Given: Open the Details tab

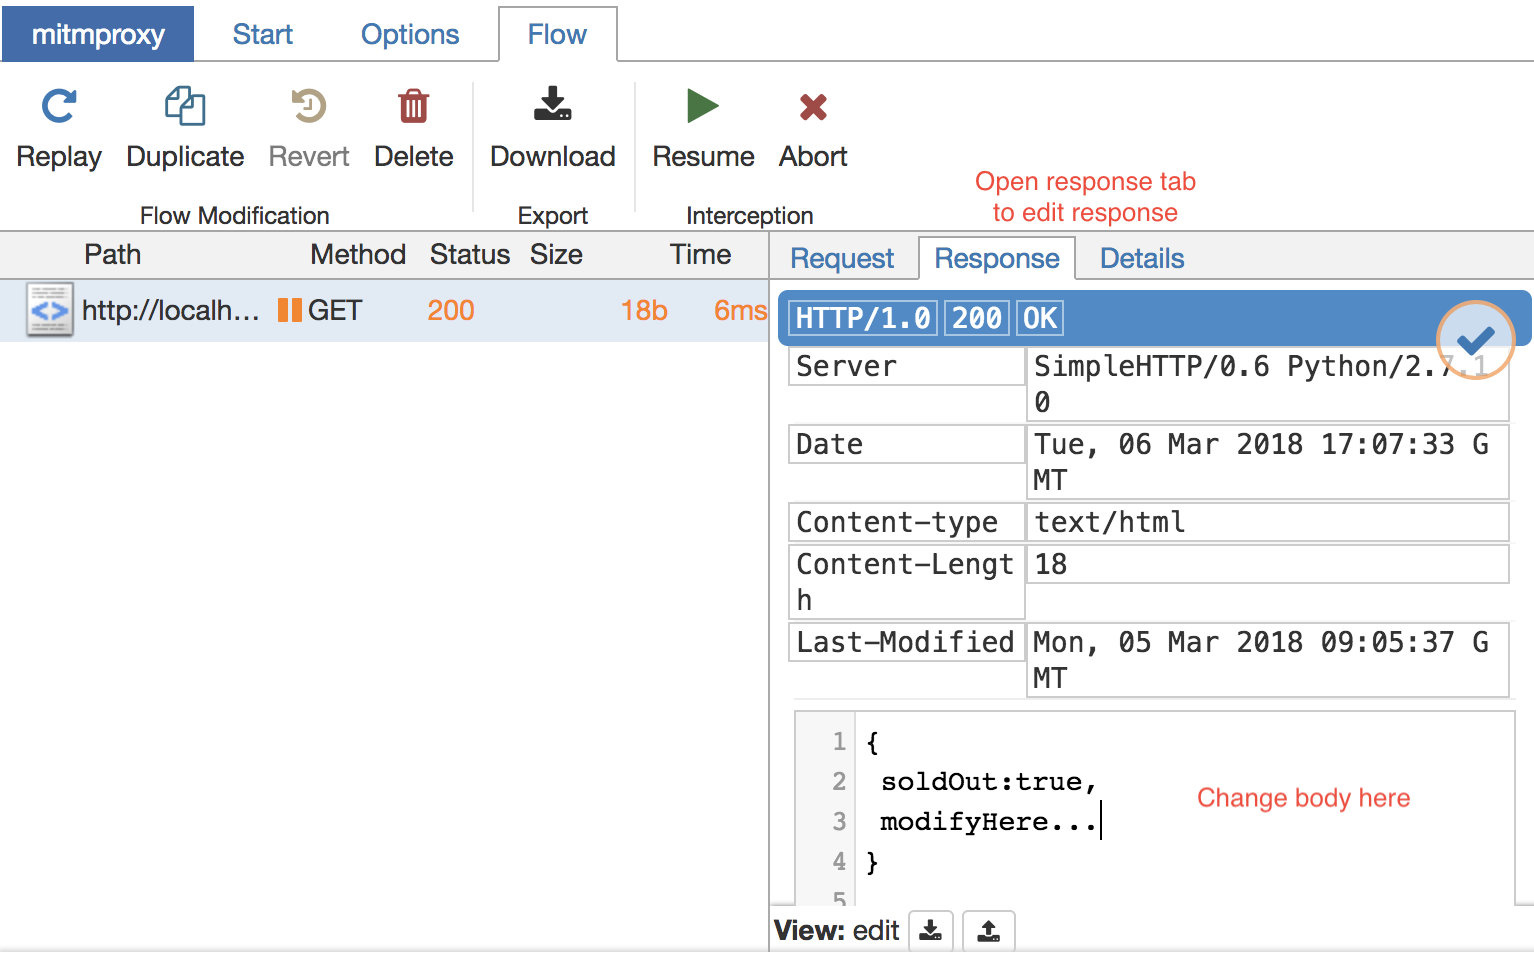Looking at the screenshot, I should (1142, 258).
